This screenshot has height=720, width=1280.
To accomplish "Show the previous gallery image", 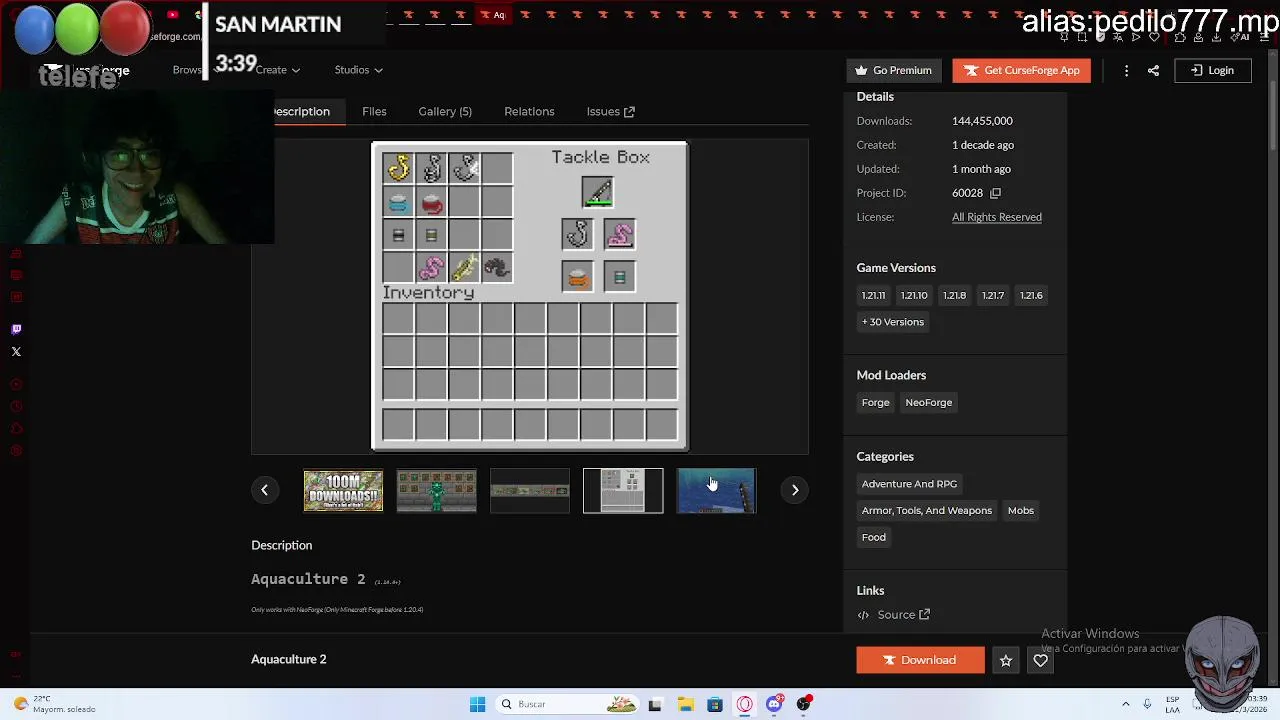I will click(x=264, y=490).
